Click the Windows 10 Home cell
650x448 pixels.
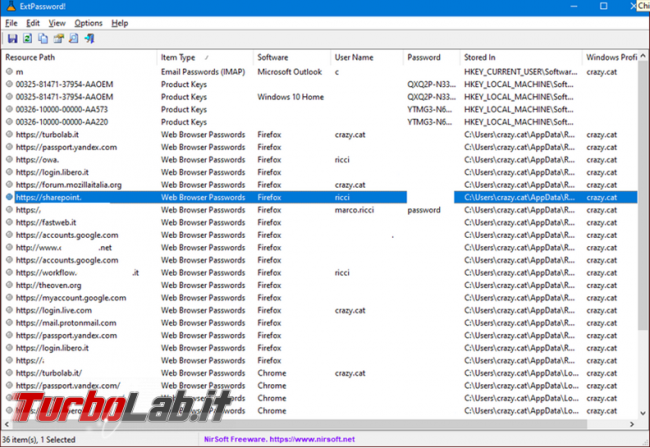point(290,97)
